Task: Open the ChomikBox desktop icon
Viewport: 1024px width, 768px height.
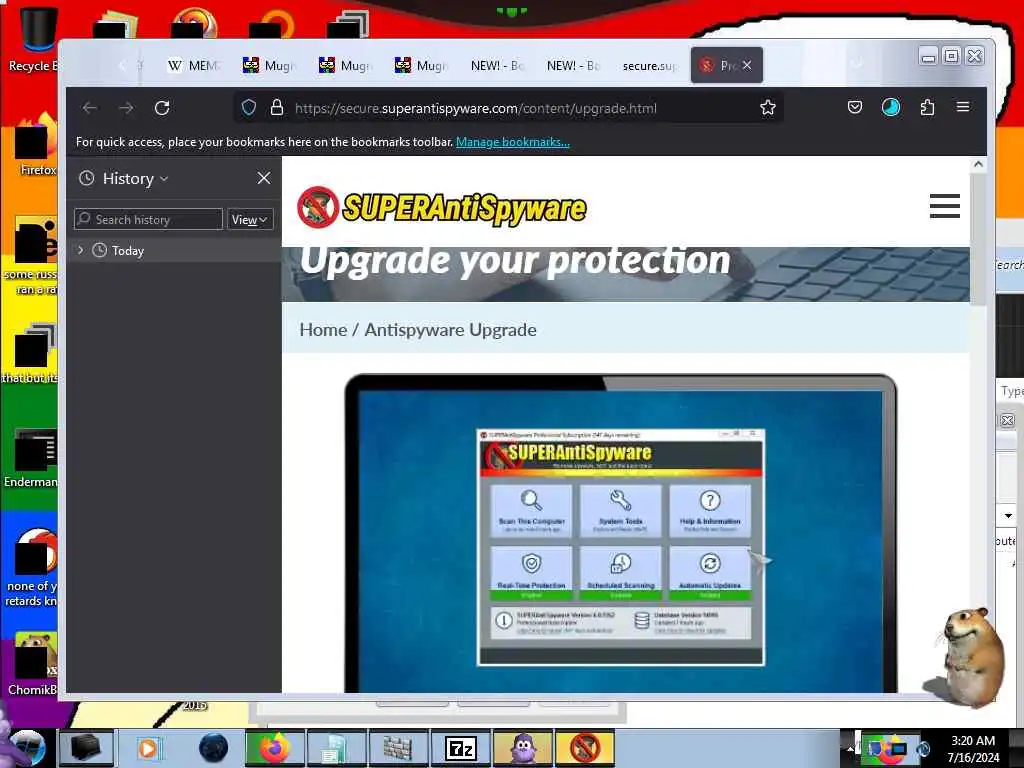Action: coord(33,665)
